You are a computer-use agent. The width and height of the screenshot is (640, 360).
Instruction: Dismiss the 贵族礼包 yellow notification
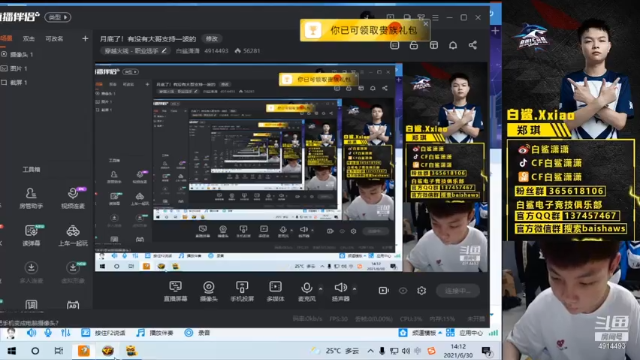[426, 24]
